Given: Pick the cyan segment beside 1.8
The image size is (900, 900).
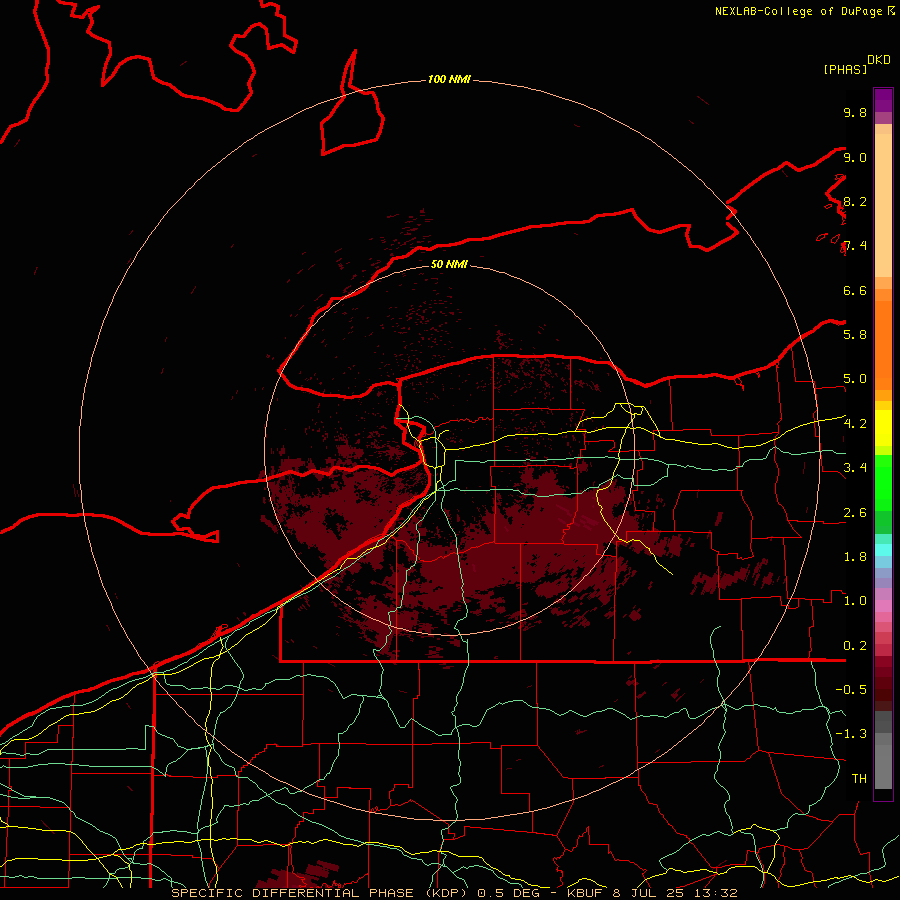Looking at the screenshot, I should 883,550.
